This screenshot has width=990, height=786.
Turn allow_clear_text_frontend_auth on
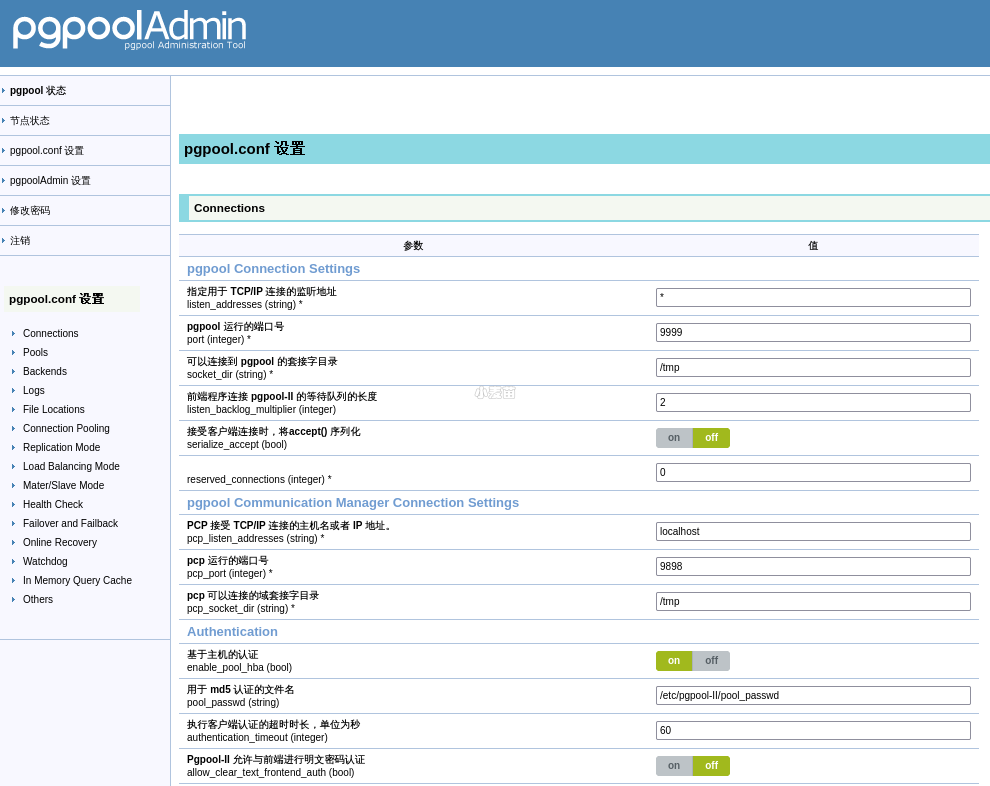click(674, 765)
